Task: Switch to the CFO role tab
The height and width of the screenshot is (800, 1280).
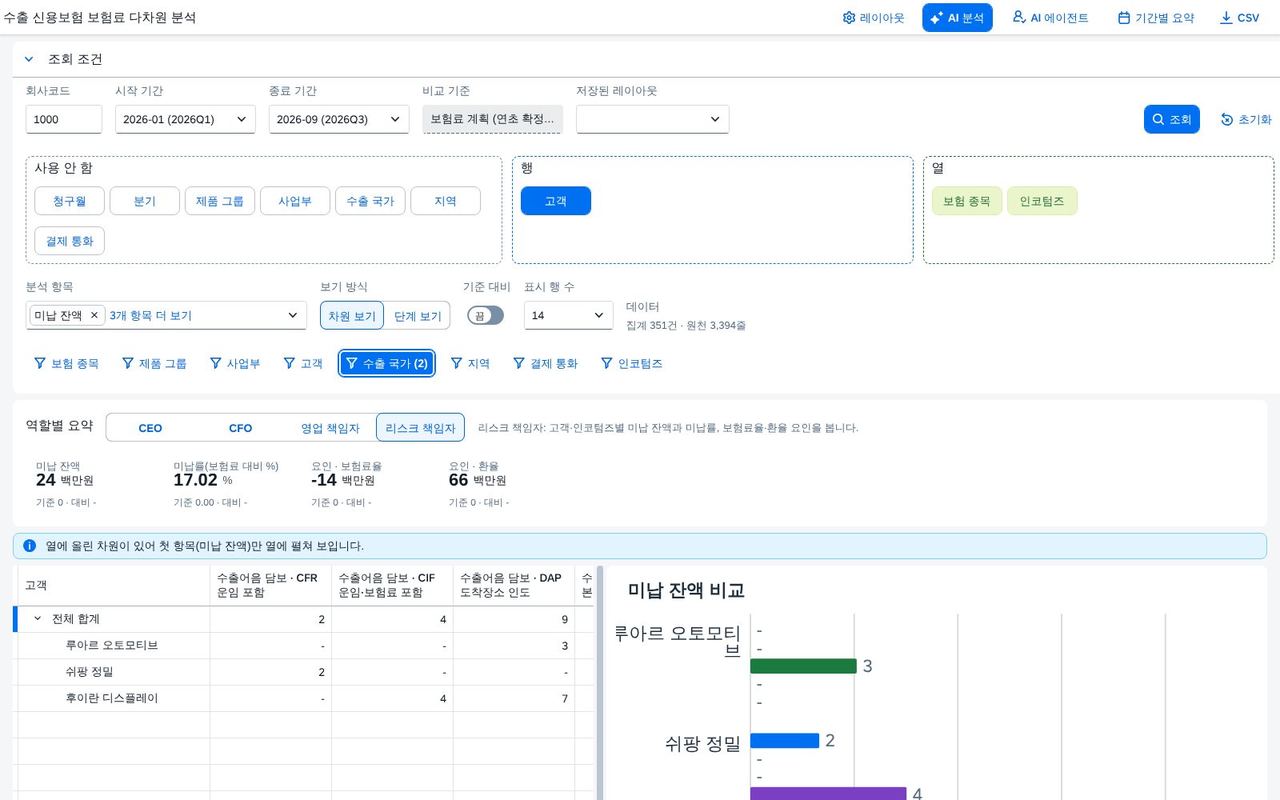Action: click(240, 428)
